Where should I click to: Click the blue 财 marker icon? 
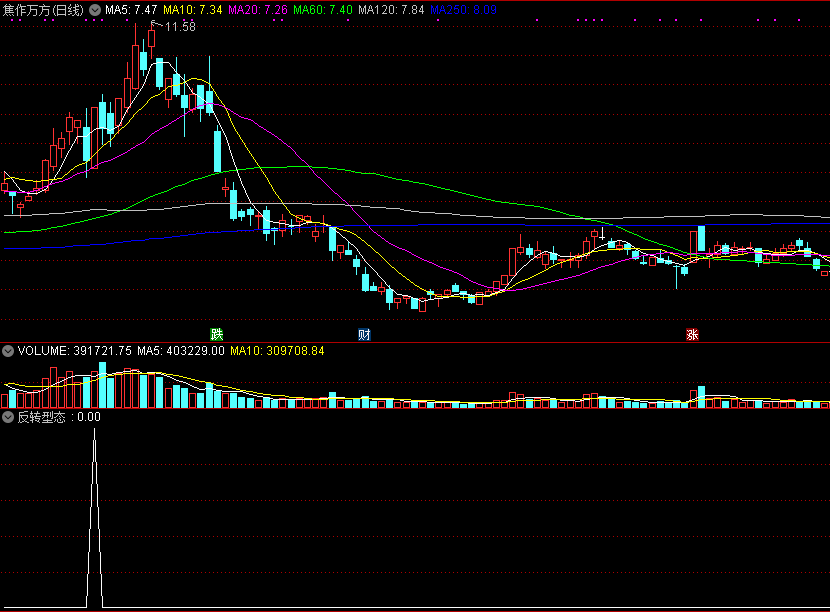coord(364,334)
